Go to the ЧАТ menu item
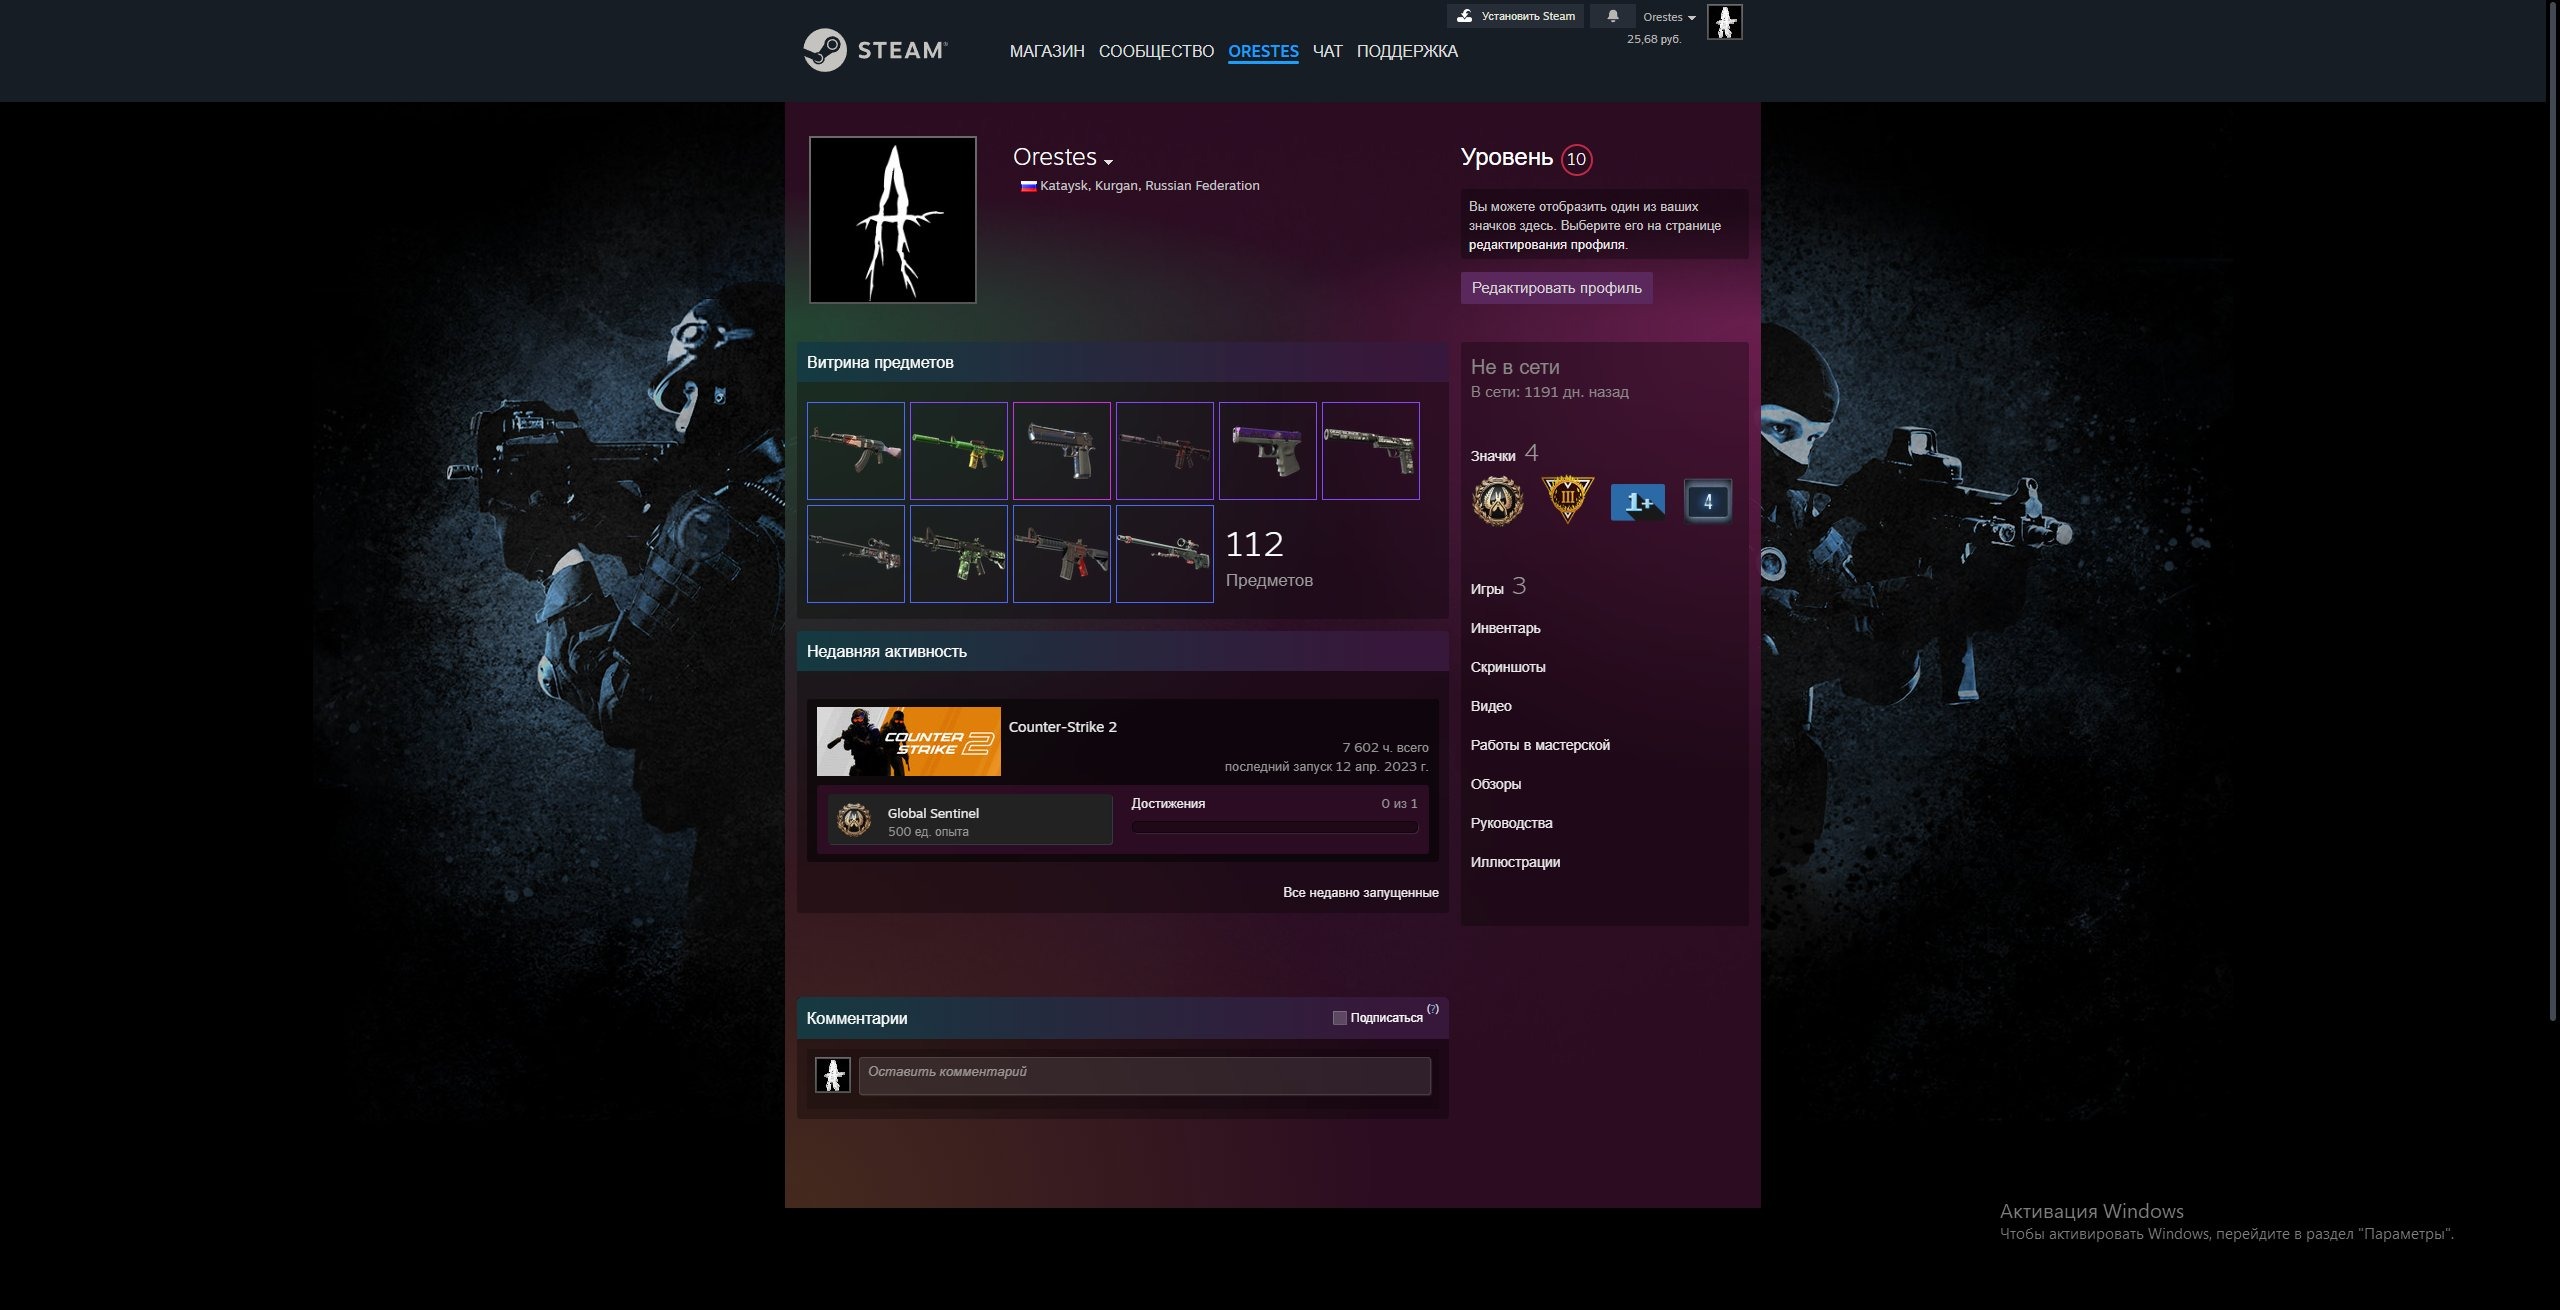 [x=1327, y=51]
